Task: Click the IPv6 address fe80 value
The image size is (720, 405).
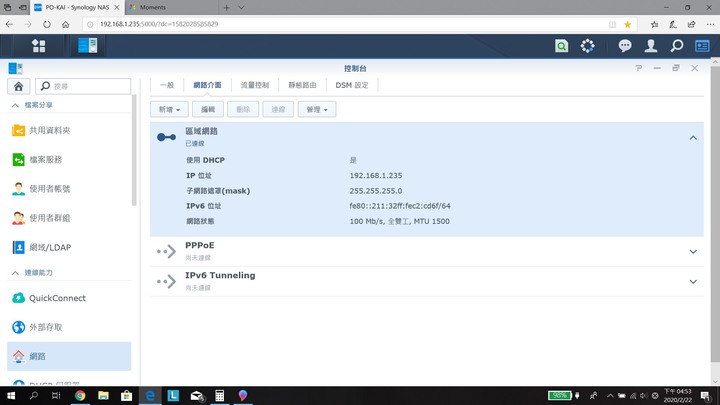Action: (400, 206)
